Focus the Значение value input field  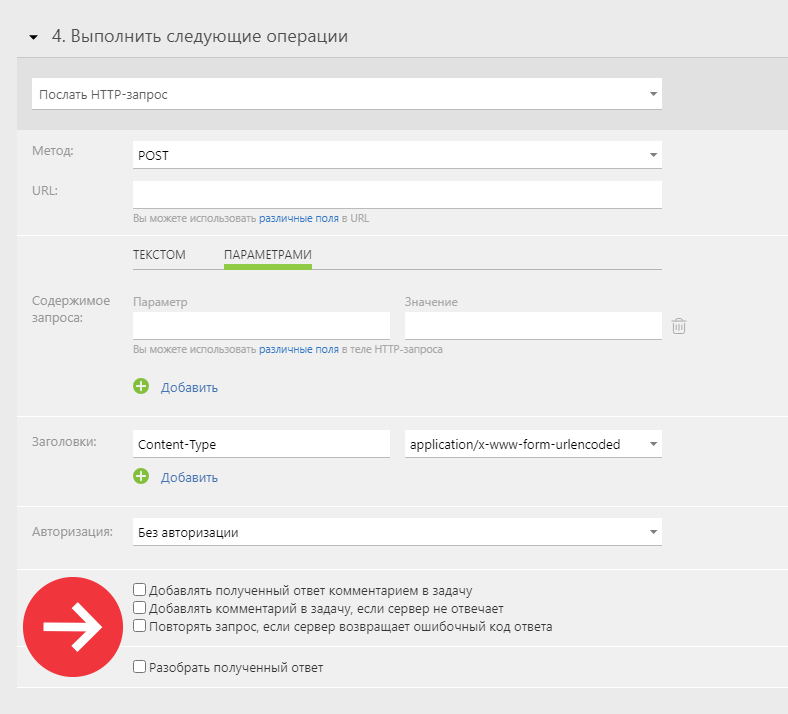point(533,326)
